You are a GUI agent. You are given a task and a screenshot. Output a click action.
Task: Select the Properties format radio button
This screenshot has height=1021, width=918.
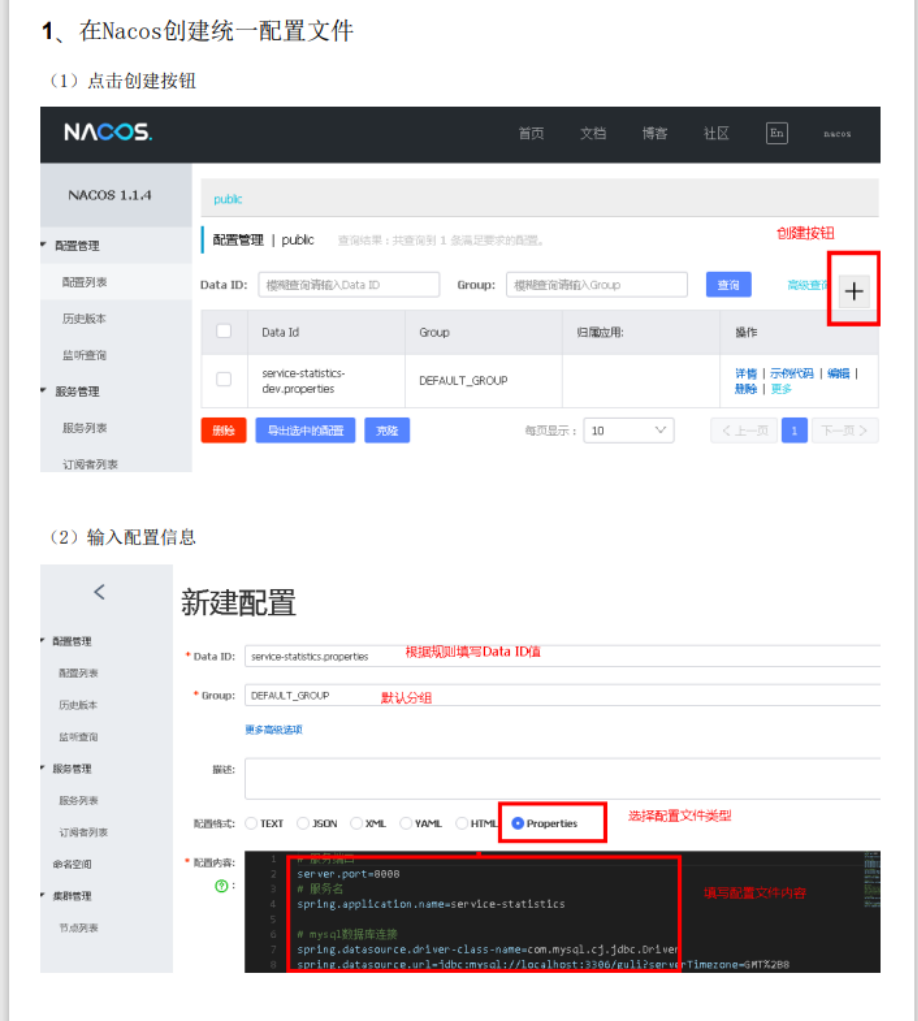click(518, 823)
